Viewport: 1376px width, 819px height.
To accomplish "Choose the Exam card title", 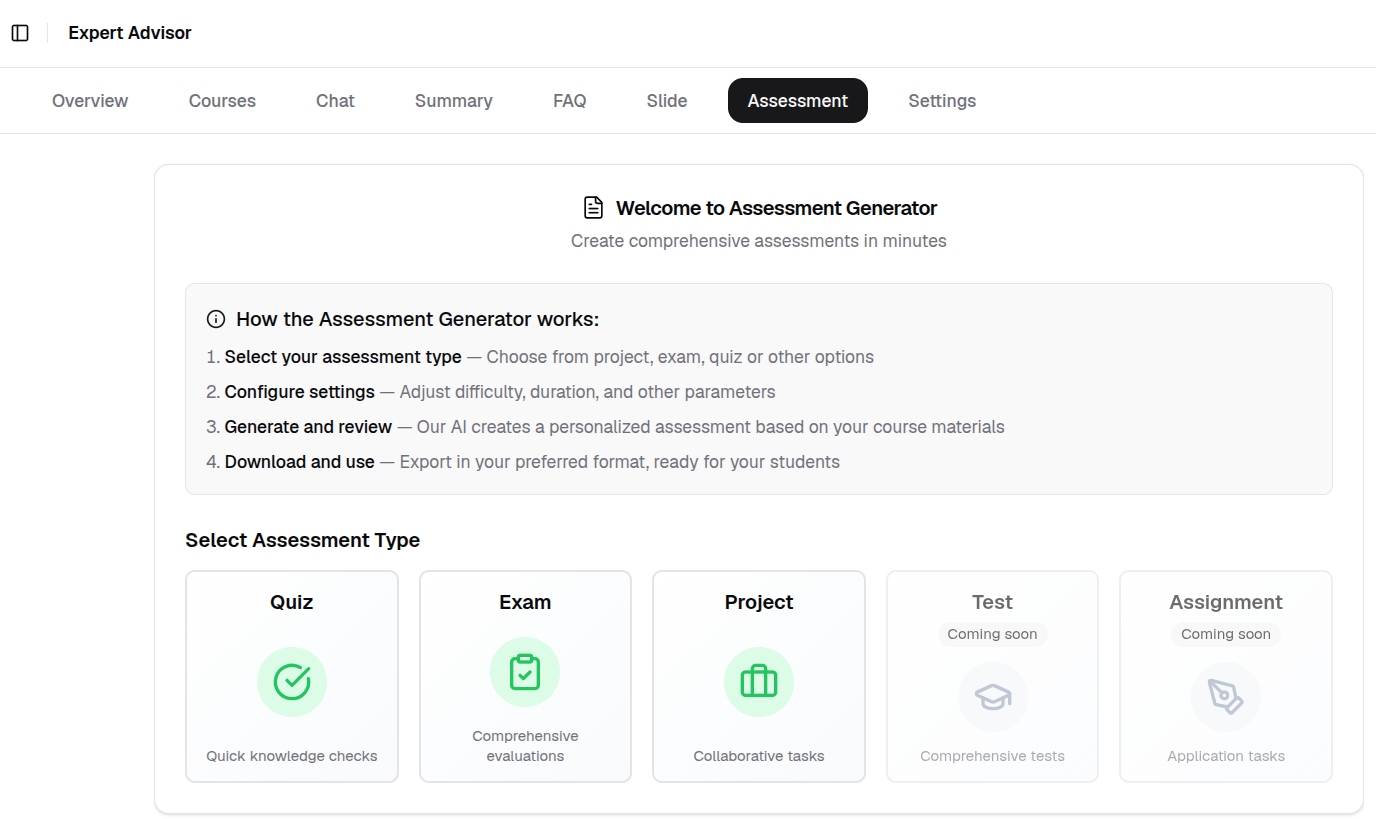I will (x=525, y=602).
